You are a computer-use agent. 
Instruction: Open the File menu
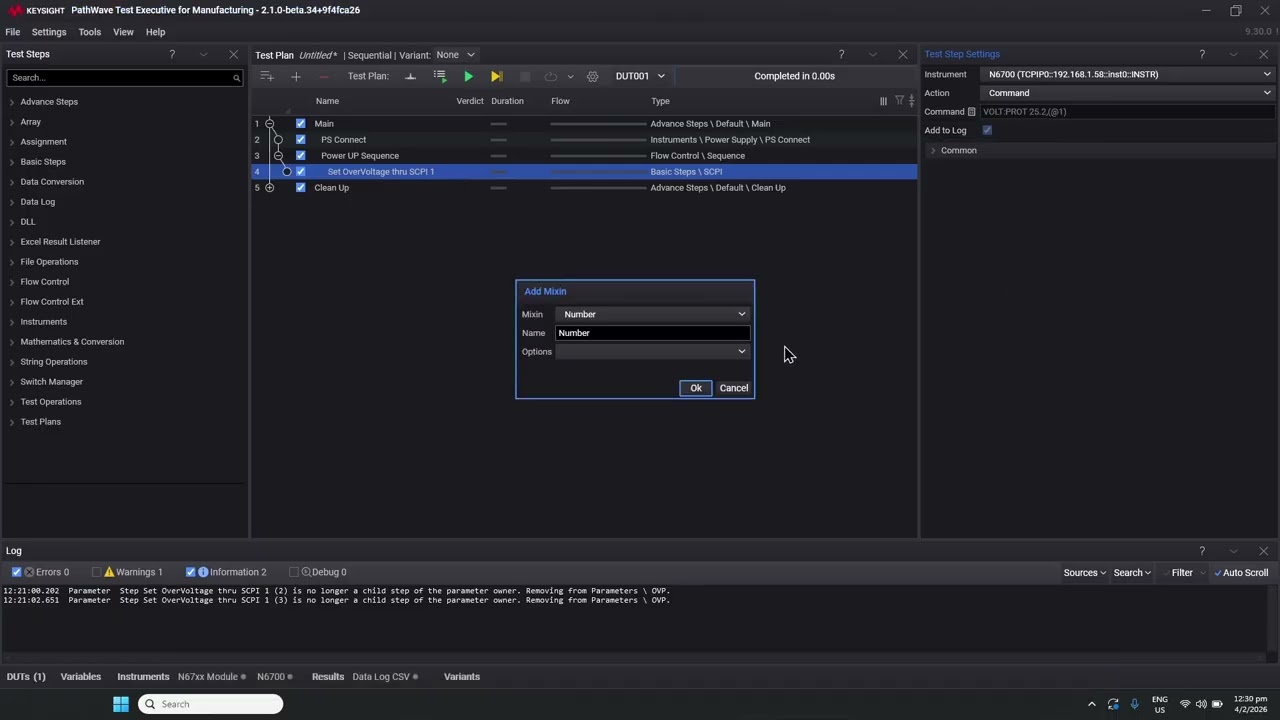coord(13,32)
